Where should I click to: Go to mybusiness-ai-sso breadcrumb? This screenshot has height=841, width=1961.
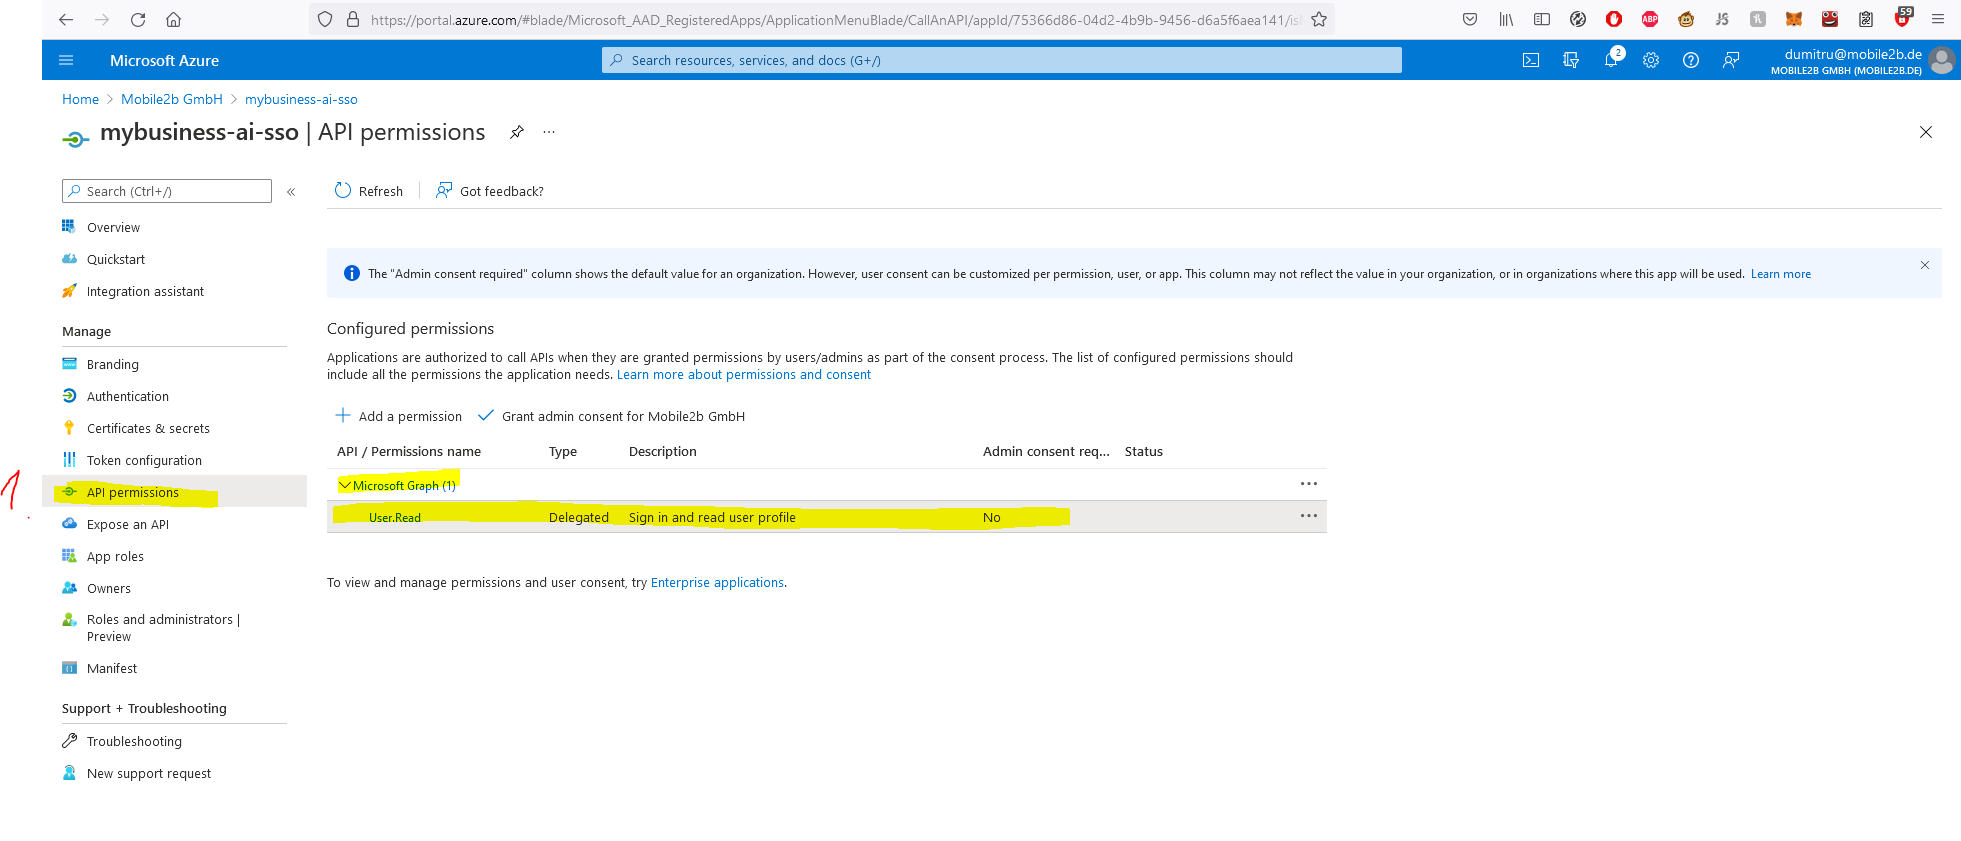(x=301, y=99)
